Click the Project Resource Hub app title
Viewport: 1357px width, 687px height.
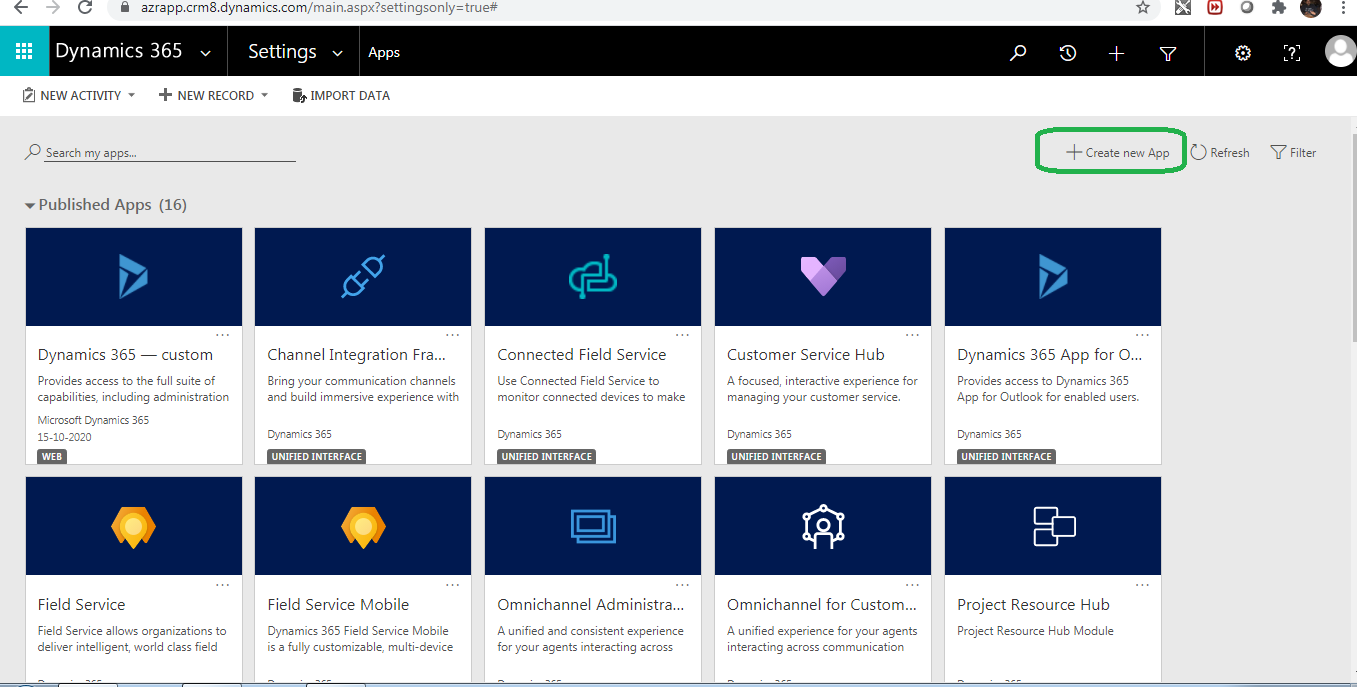point(1033,605)
